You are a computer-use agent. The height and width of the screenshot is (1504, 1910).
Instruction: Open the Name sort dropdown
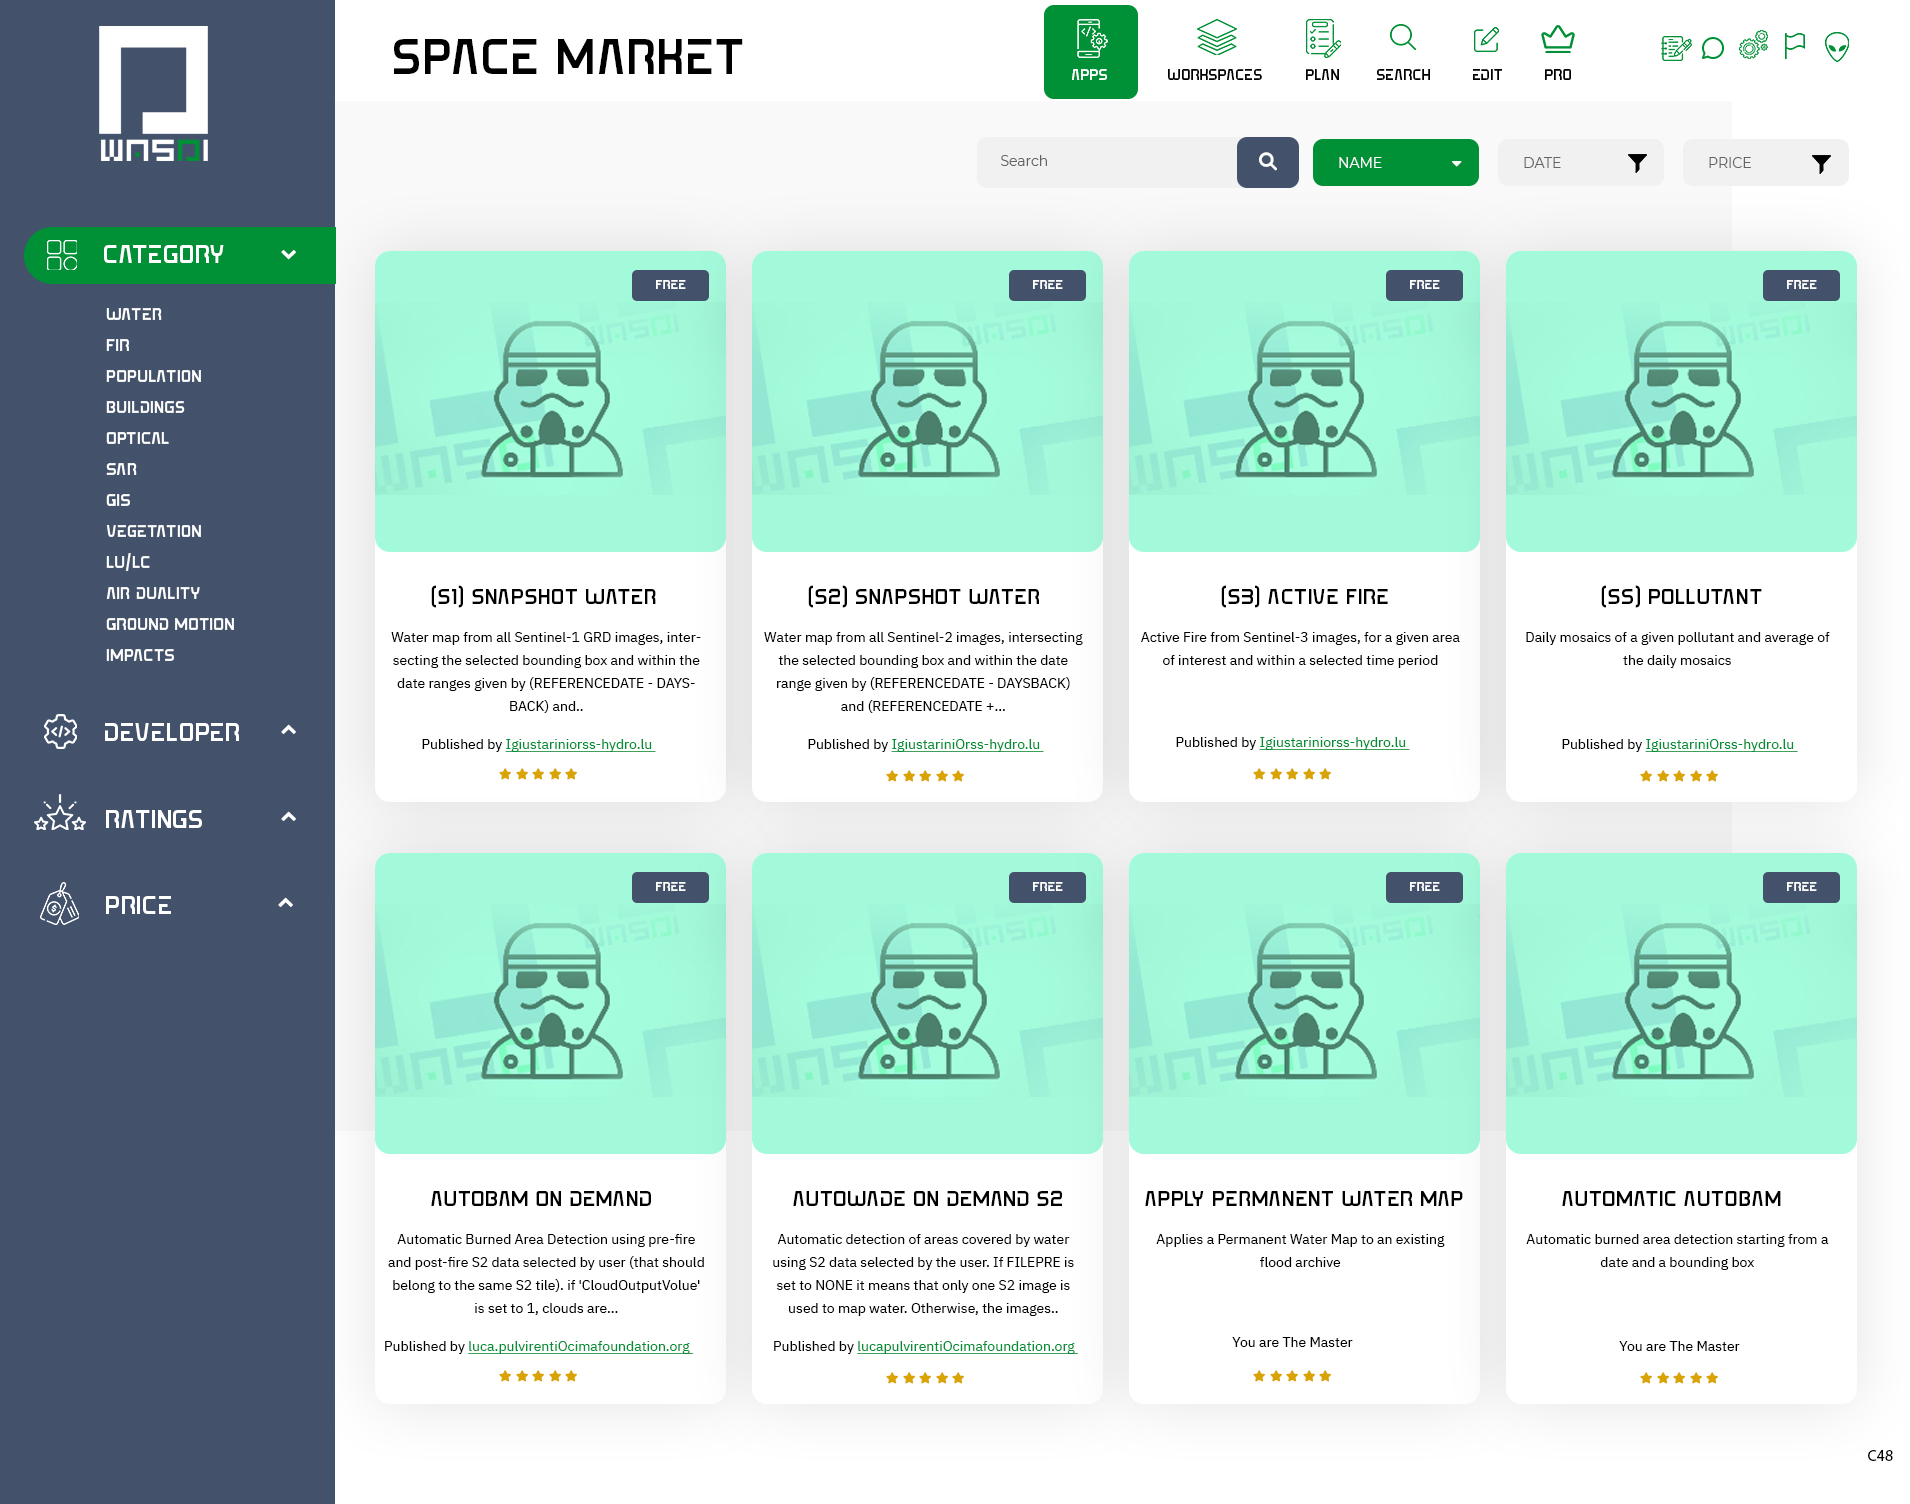1396,163
